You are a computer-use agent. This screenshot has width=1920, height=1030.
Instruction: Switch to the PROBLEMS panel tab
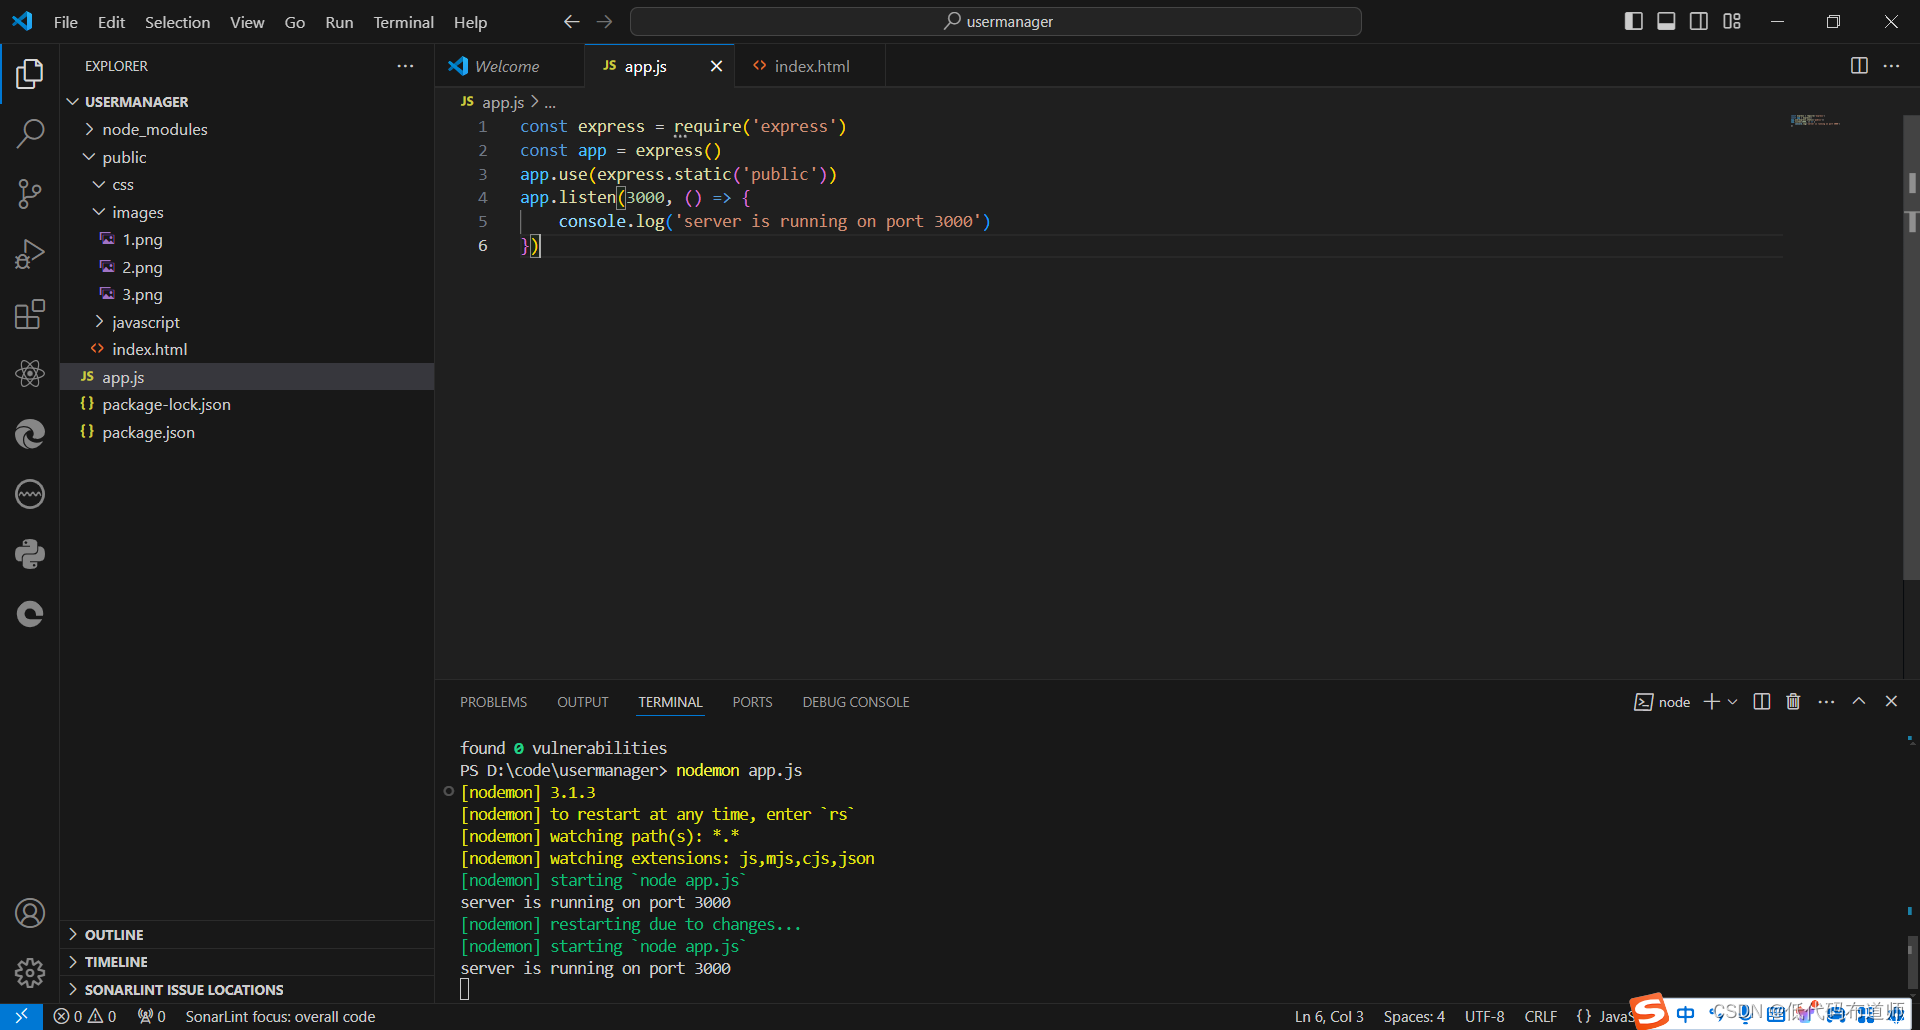493,702
